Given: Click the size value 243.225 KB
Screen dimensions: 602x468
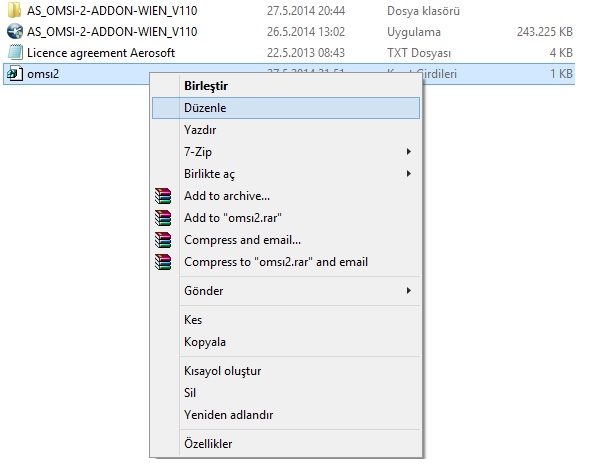Looking at the screenshot, I should click(x=544, y=31).
